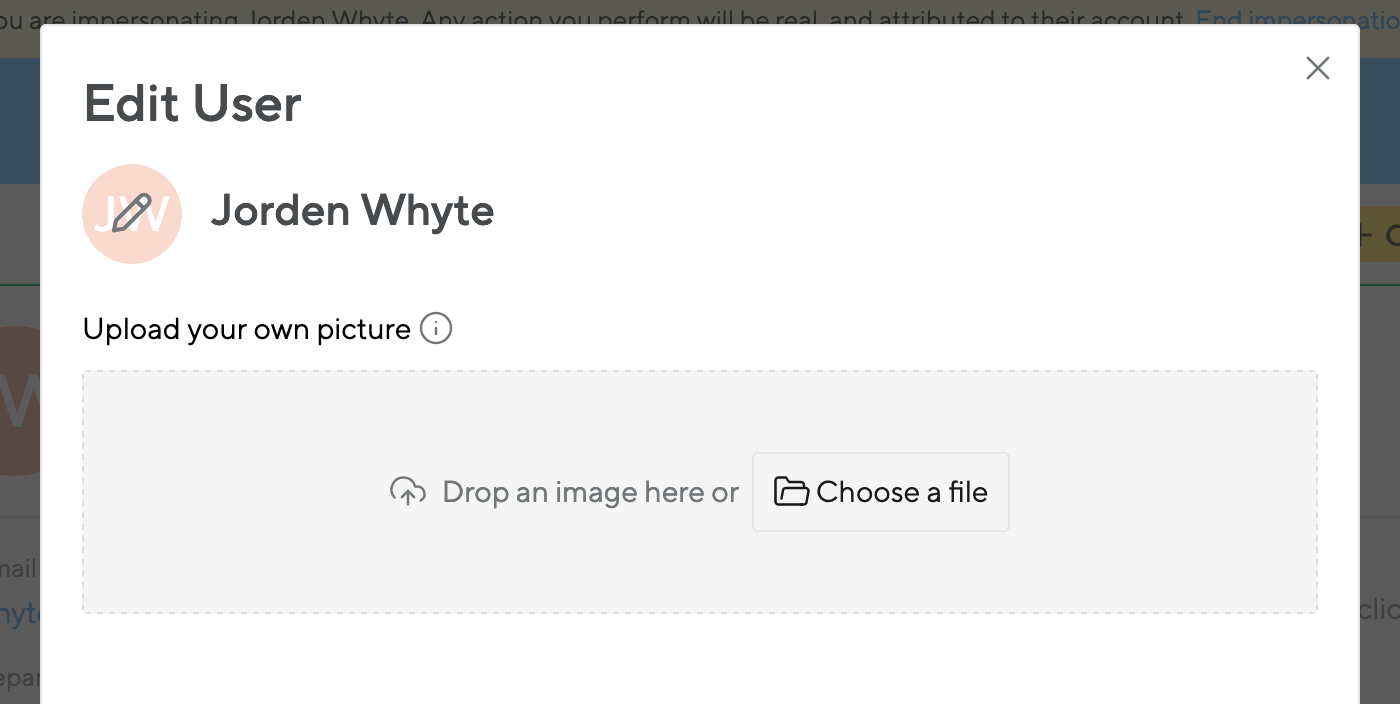Click the folder icon on Choose a file
1400x704 pixels.
point(791,491)
